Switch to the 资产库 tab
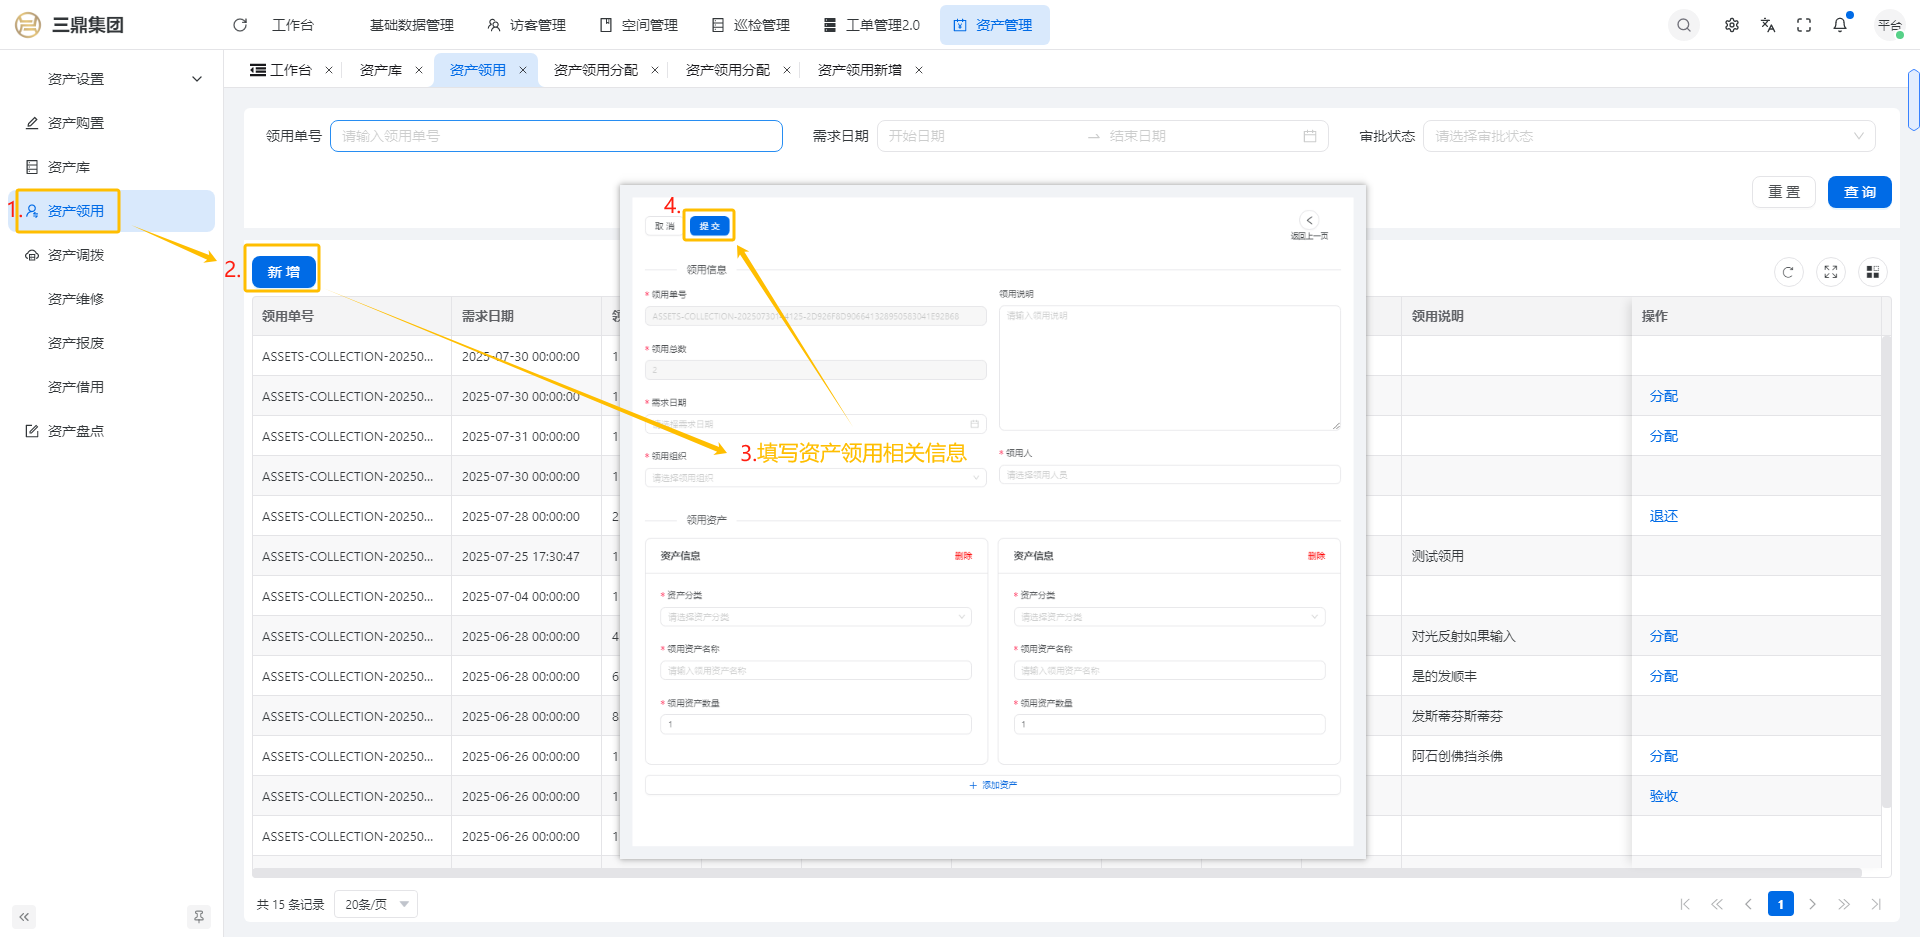1920x937 pixels. tap(381, 70)
